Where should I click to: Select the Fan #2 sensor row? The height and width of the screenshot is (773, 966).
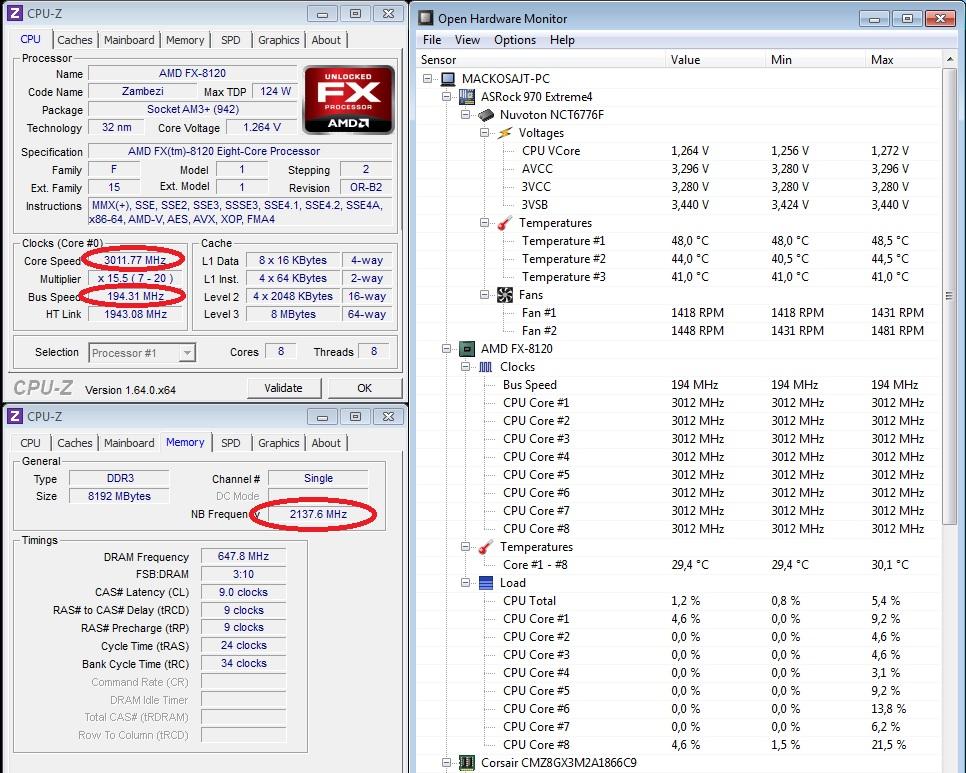[x=679, y=331]
